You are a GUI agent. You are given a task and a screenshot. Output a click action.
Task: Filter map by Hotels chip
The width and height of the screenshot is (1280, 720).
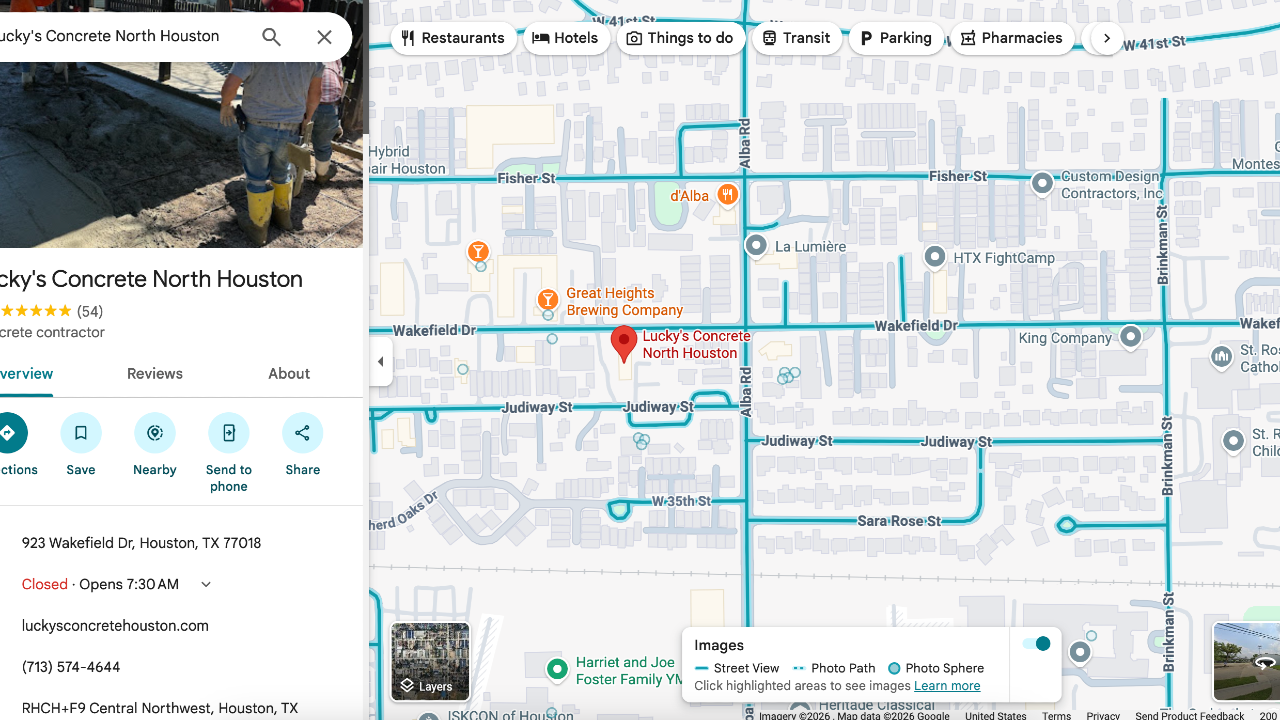[x=567, y=38]
